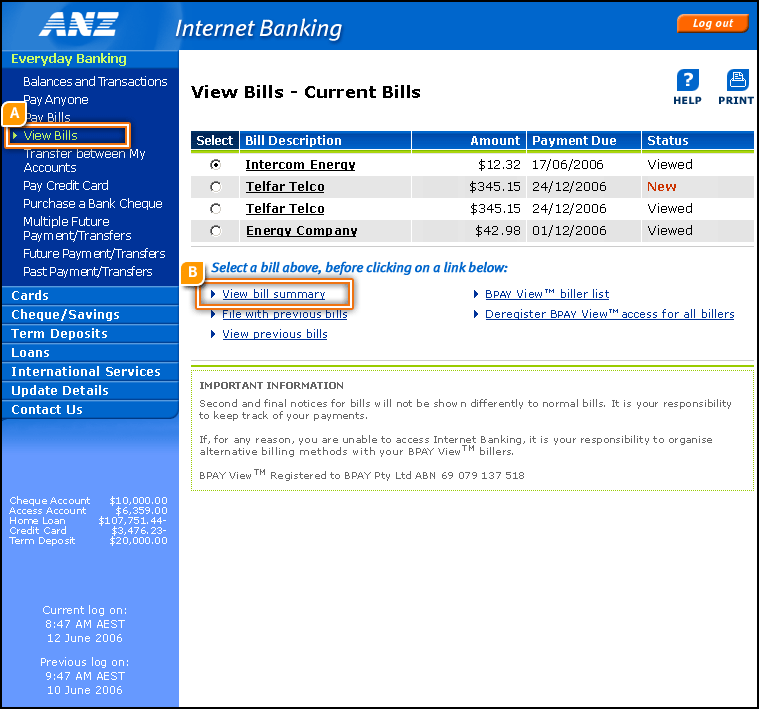Click the IMPORTANT INFORMATION heading
This screenshot has width=759, height=709.
coord(271,386)
